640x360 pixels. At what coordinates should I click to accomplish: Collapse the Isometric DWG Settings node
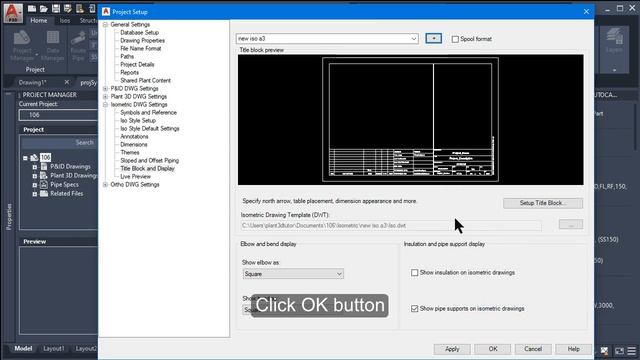[x=105, y=104]
